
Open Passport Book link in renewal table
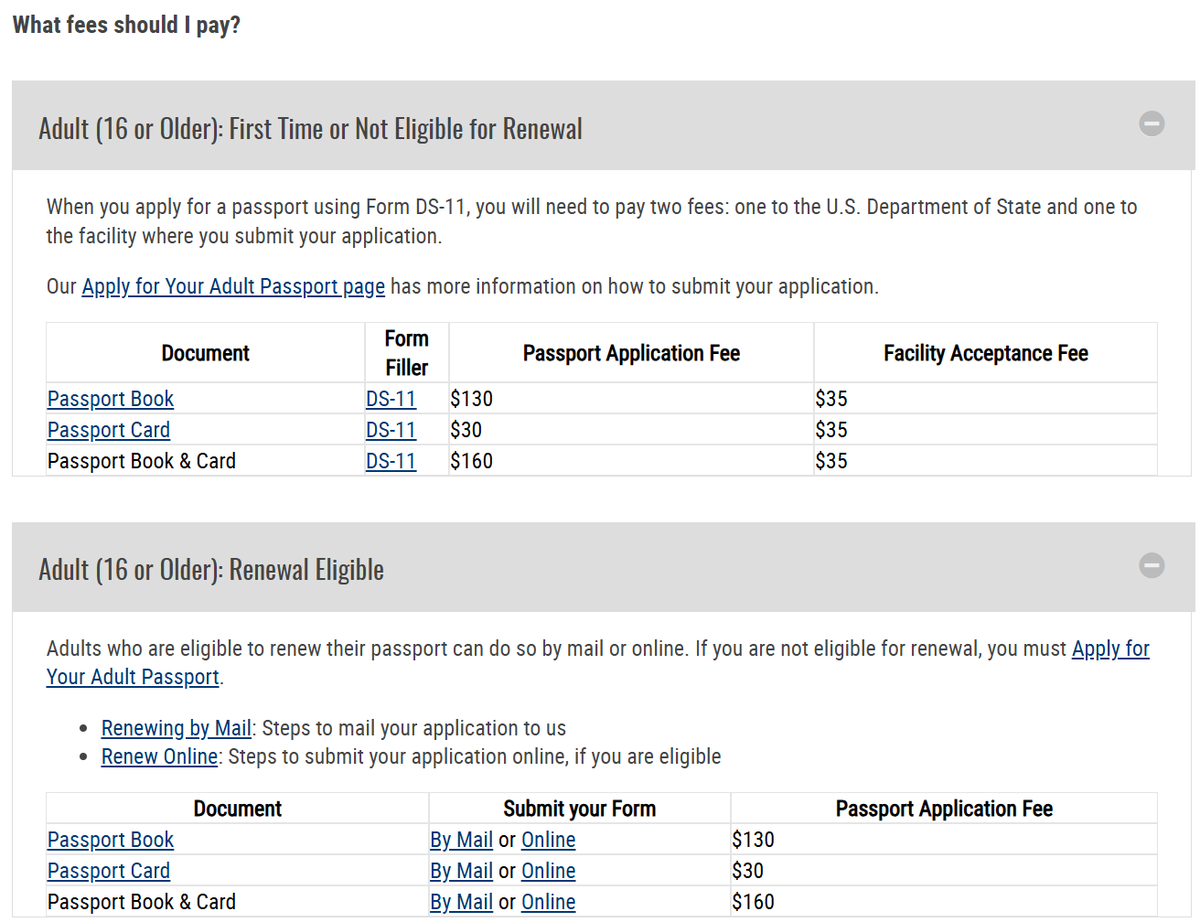point(110,840)
